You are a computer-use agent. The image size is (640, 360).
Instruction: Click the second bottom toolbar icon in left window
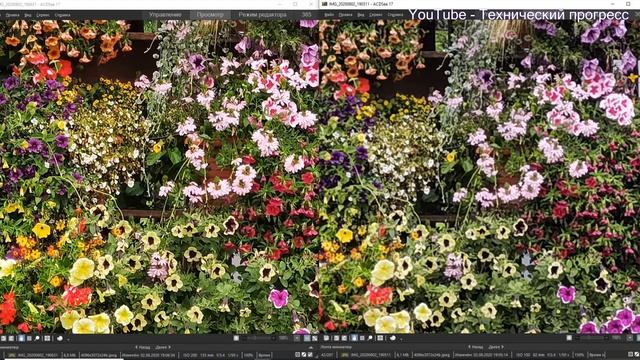[x=11, y=338]
